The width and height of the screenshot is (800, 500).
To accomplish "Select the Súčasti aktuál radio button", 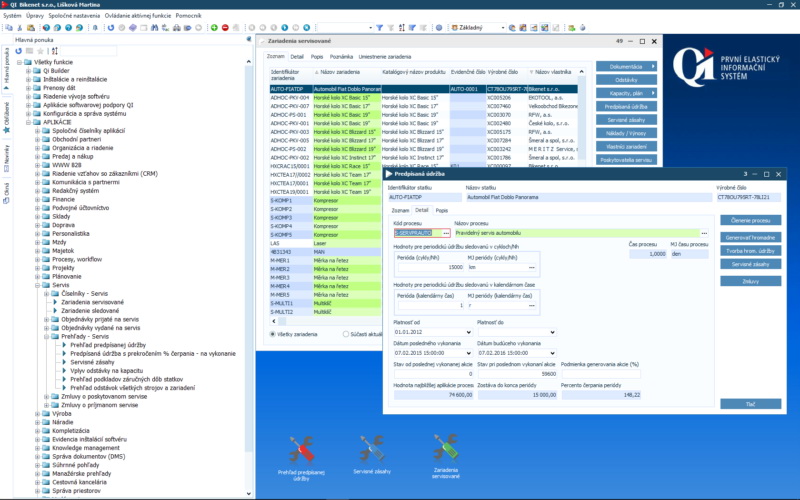I will coord(346,334).
